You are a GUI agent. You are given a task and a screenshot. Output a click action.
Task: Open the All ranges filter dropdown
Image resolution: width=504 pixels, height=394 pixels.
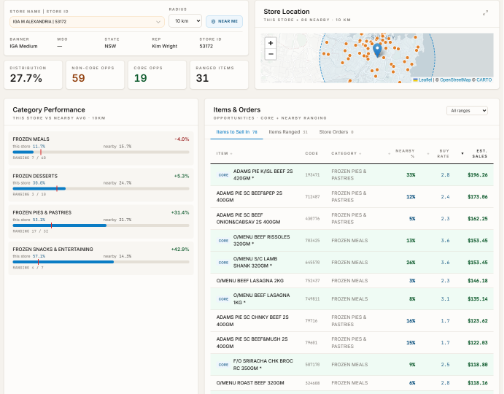467,110
